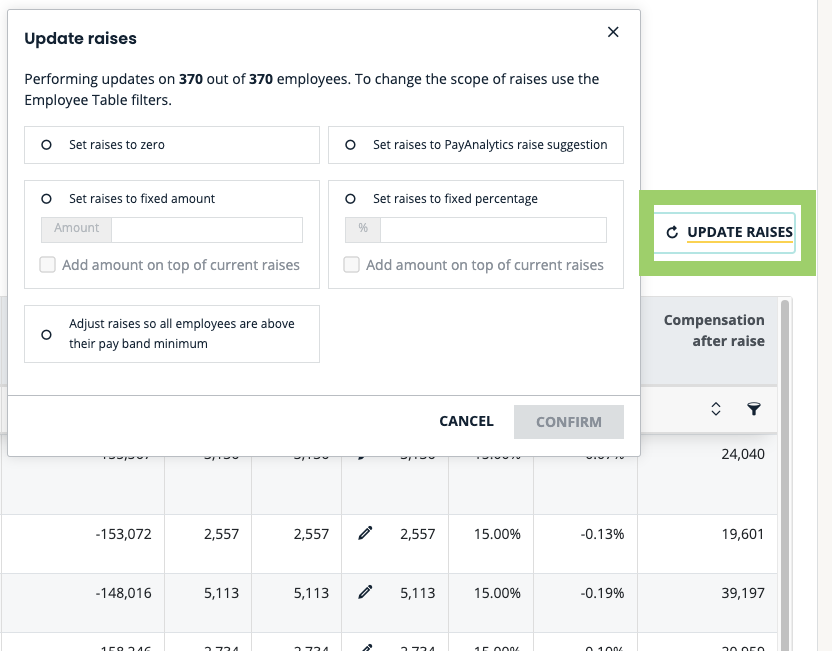Close the Update raises dialog
The image size is (832, 651).
613,32
